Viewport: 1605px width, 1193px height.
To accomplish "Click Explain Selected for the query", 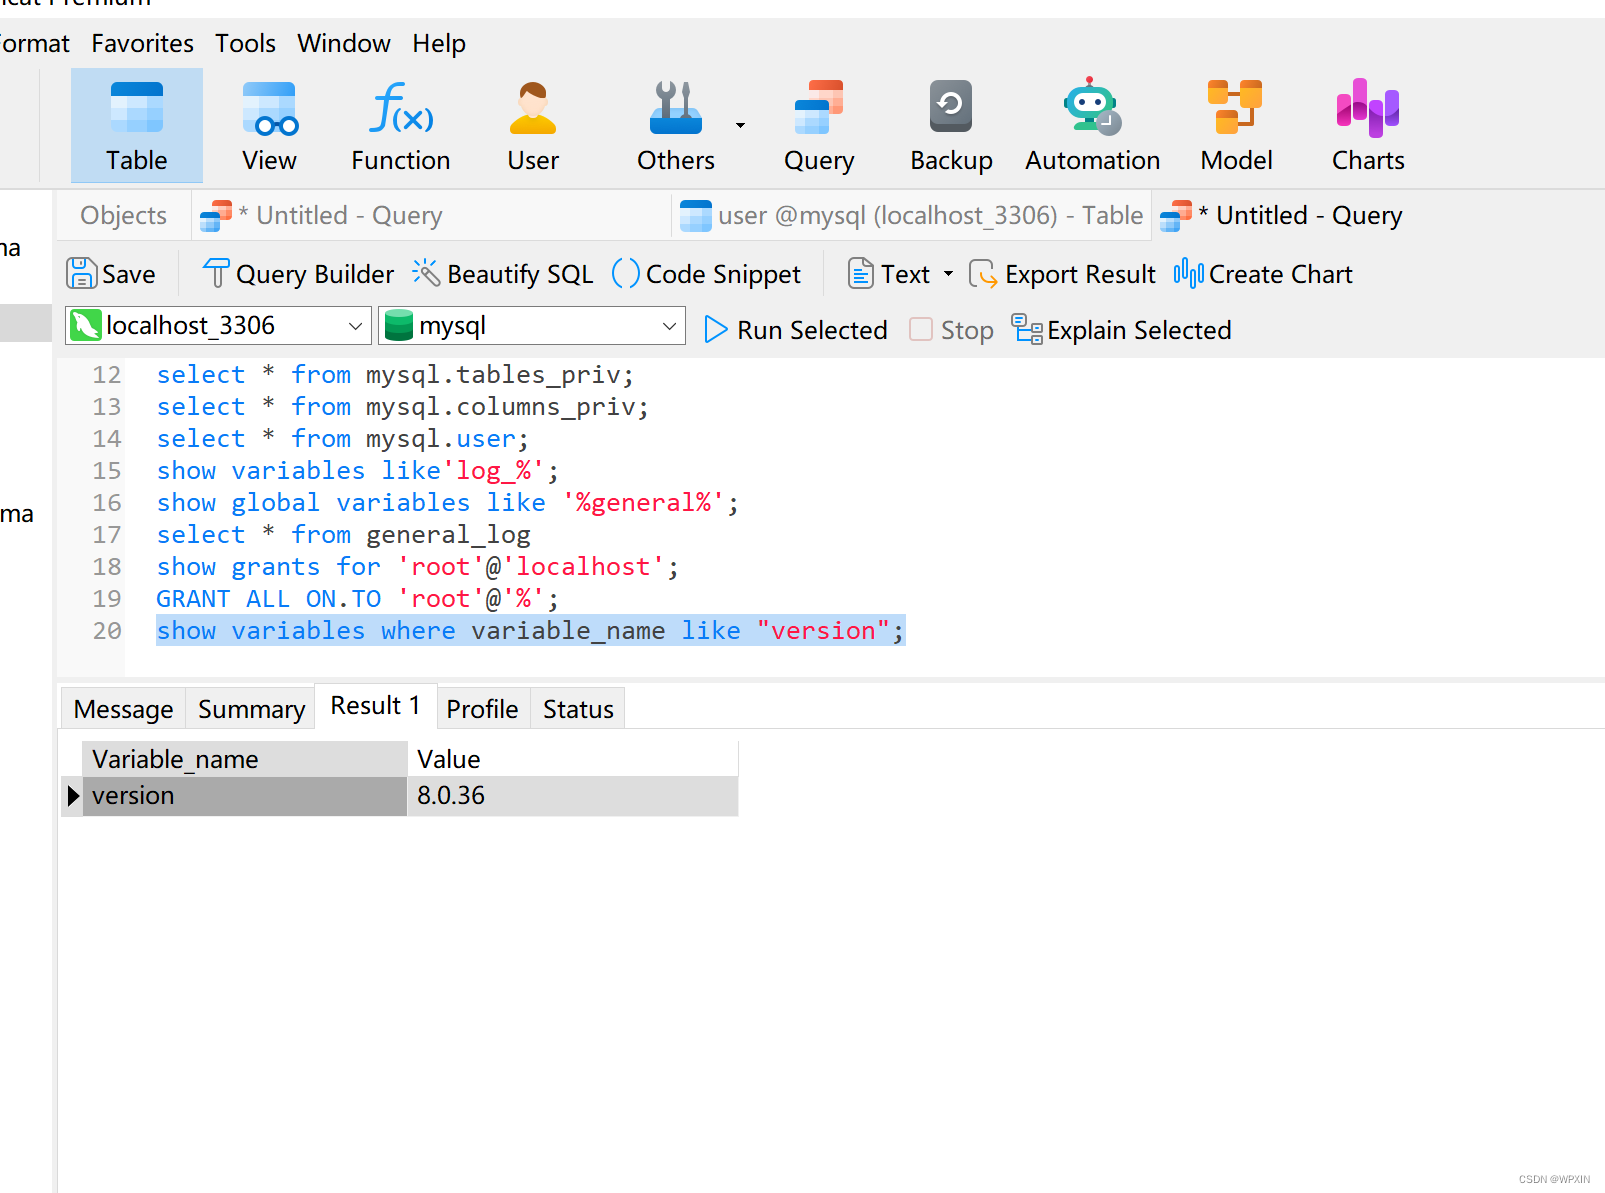I will [x=1121, y=329].
